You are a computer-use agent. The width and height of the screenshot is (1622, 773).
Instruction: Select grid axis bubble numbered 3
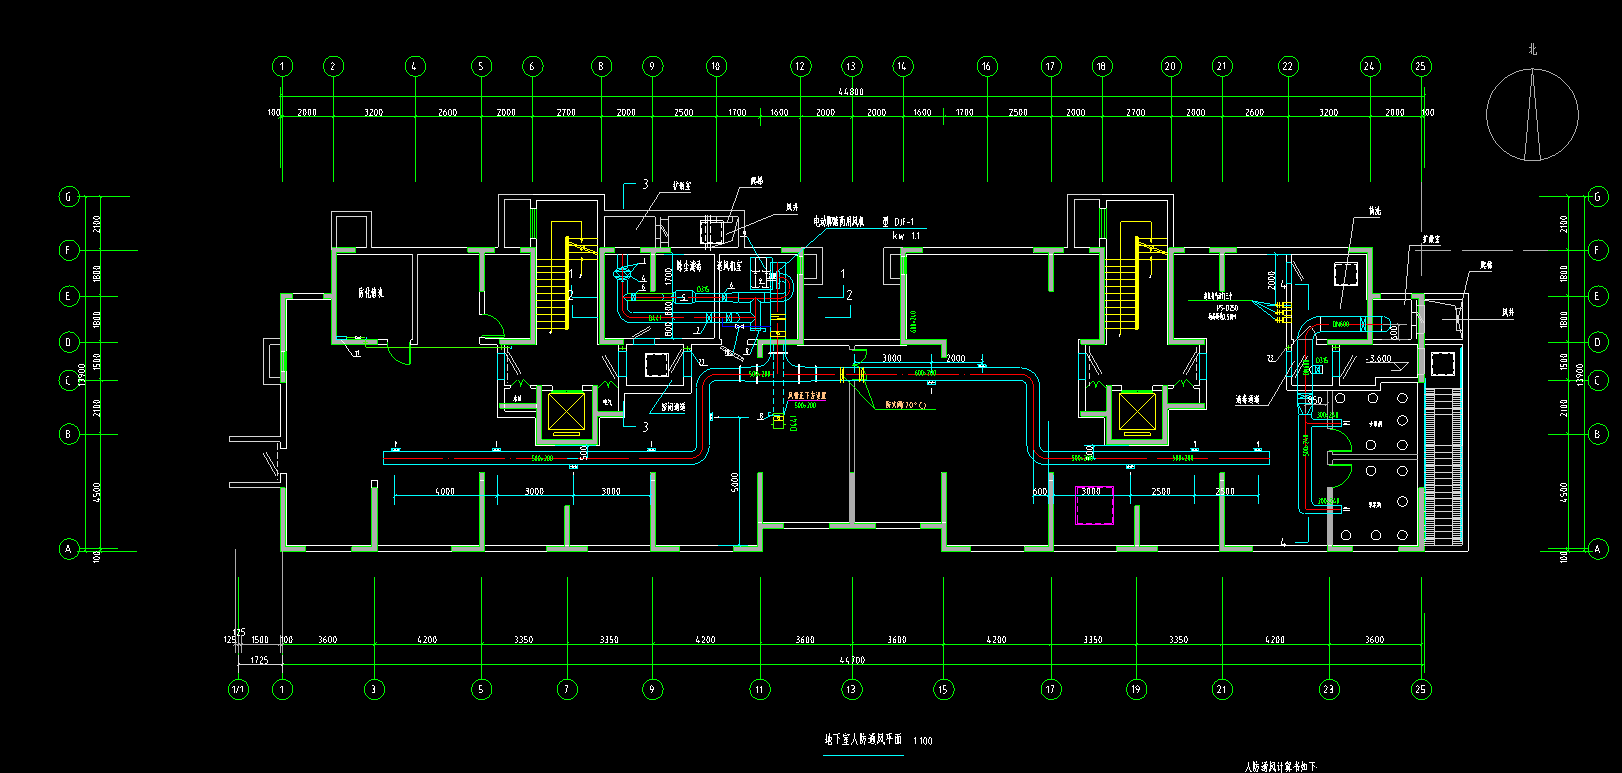[375, 689]
